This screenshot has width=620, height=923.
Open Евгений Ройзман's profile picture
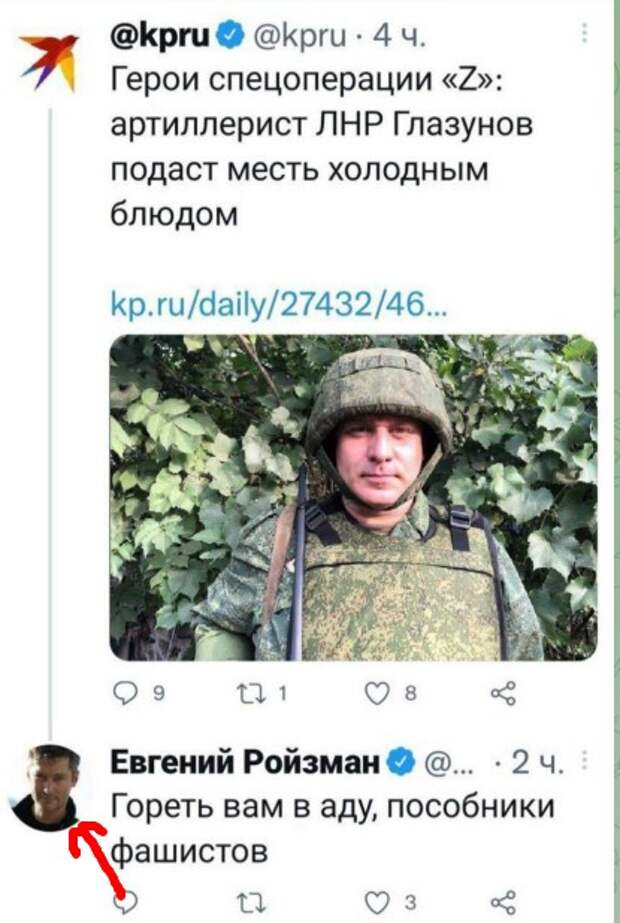pyautogui.click(x=49, y=787)
